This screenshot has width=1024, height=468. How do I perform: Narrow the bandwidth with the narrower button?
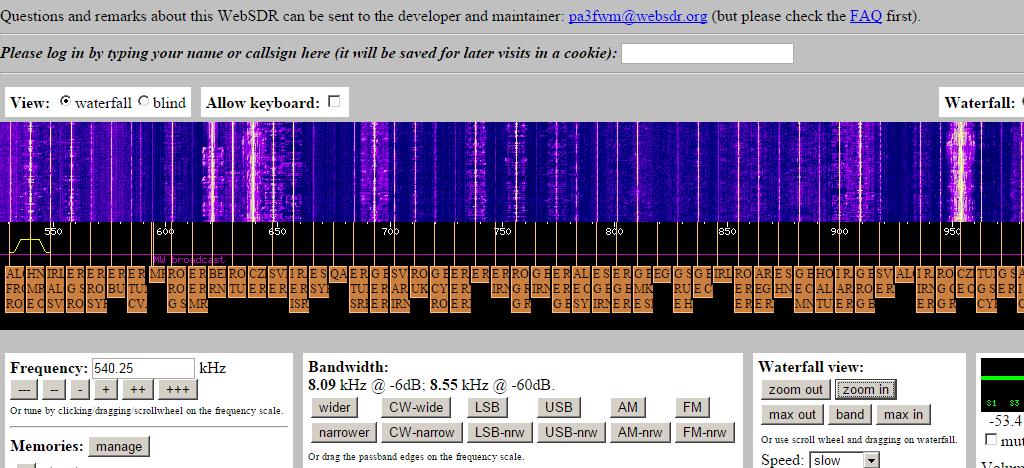pos(344,432)
